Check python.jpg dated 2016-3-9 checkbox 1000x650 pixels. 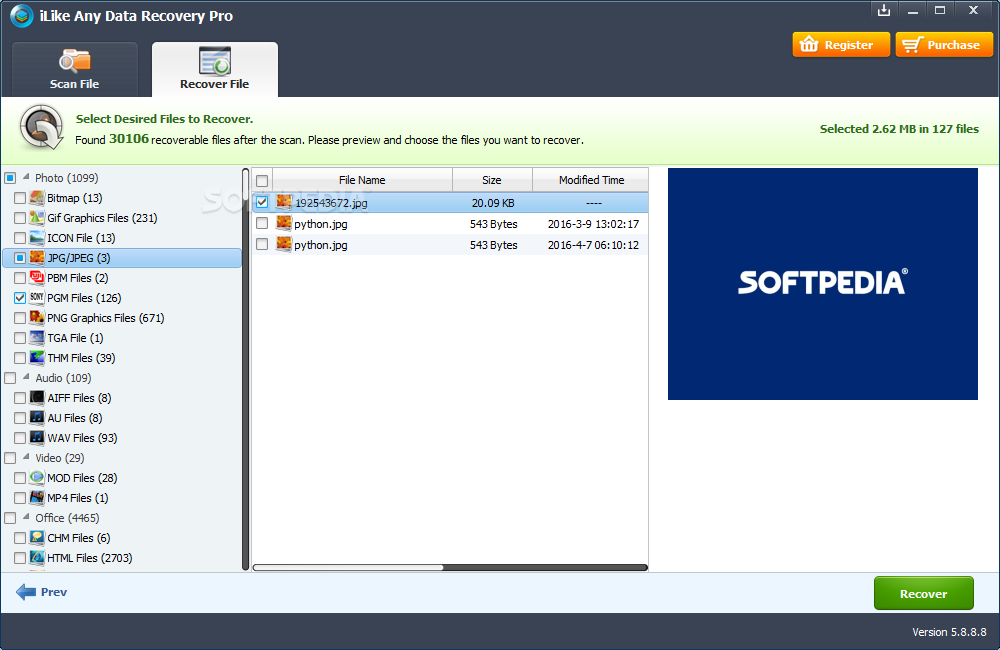click(x=262, y=223)
